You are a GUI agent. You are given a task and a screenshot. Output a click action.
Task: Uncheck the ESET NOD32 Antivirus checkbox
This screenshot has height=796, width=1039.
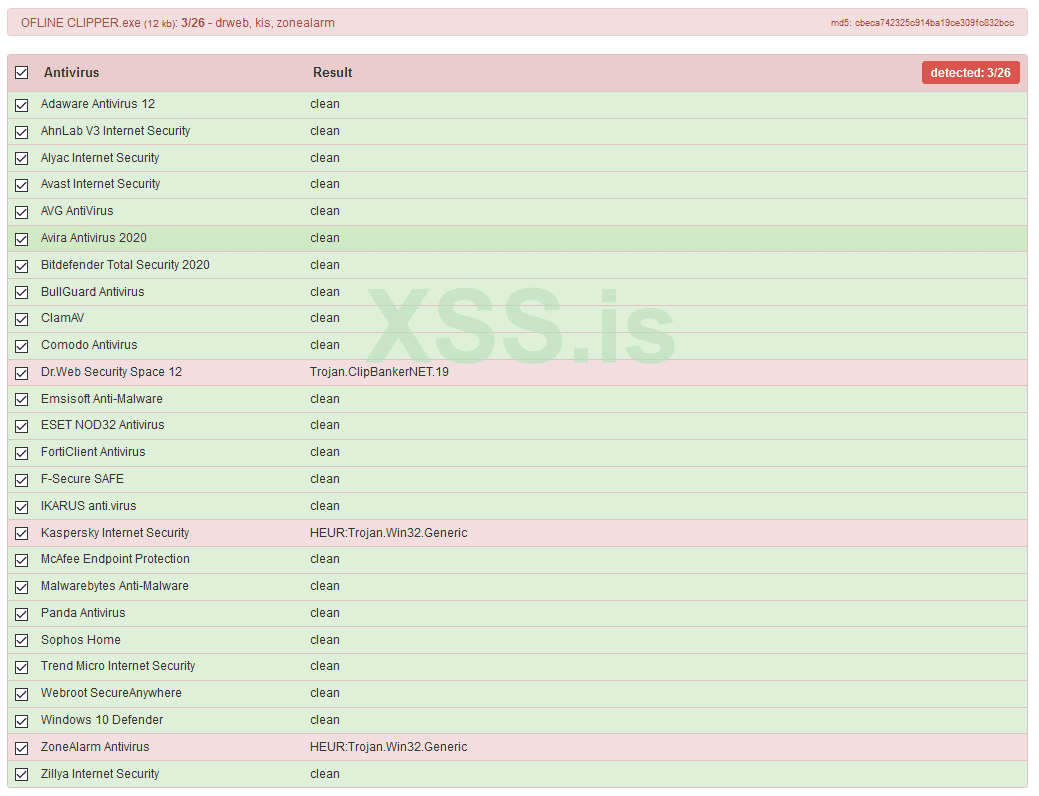tap(21, 426)
